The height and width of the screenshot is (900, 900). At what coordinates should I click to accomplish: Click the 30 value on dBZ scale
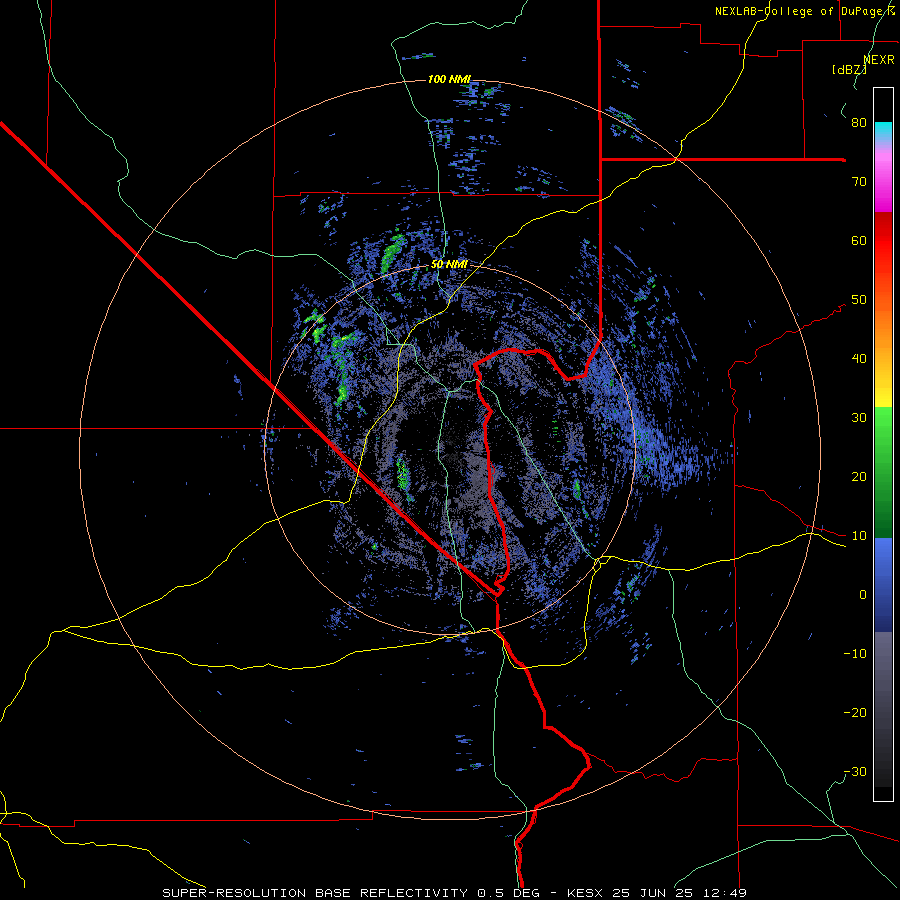click(859, 418)
